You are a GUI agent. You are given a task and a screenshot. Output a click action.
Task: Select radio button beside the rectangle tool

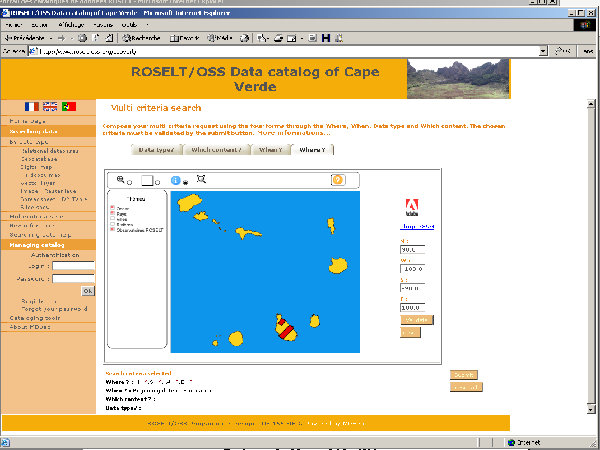pos(157,183)
